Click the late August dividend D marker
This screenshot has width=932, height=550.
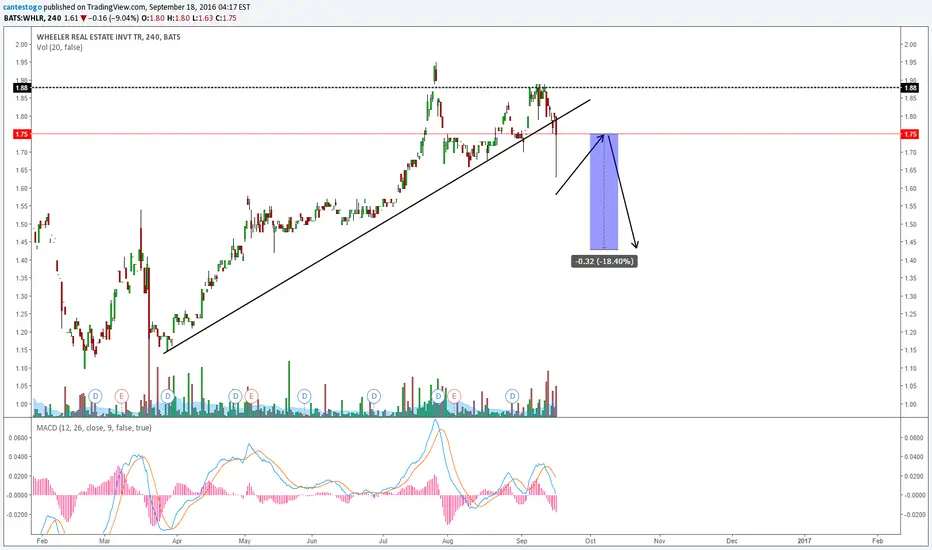512,395
